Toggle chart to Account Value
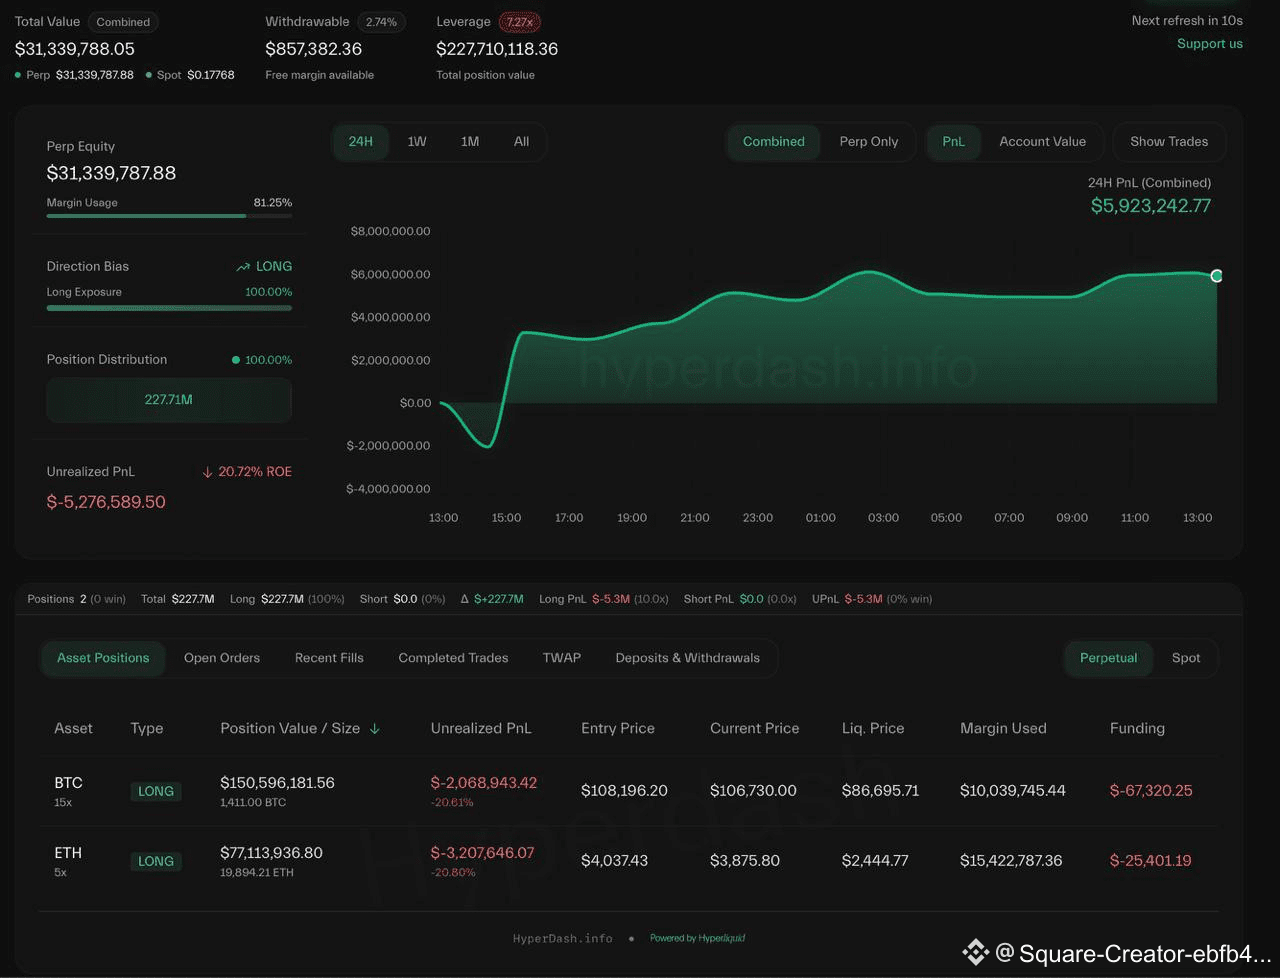 1042,142
